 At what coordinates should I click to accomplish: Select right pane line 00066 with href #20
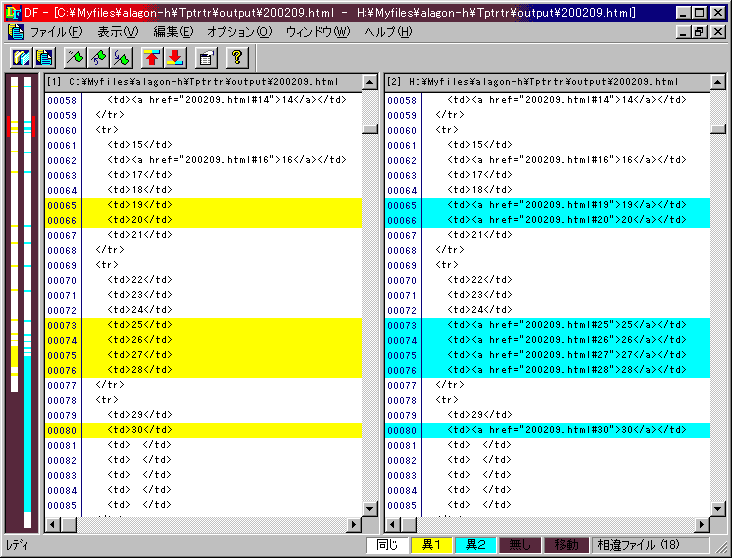[x=548, y=220]
